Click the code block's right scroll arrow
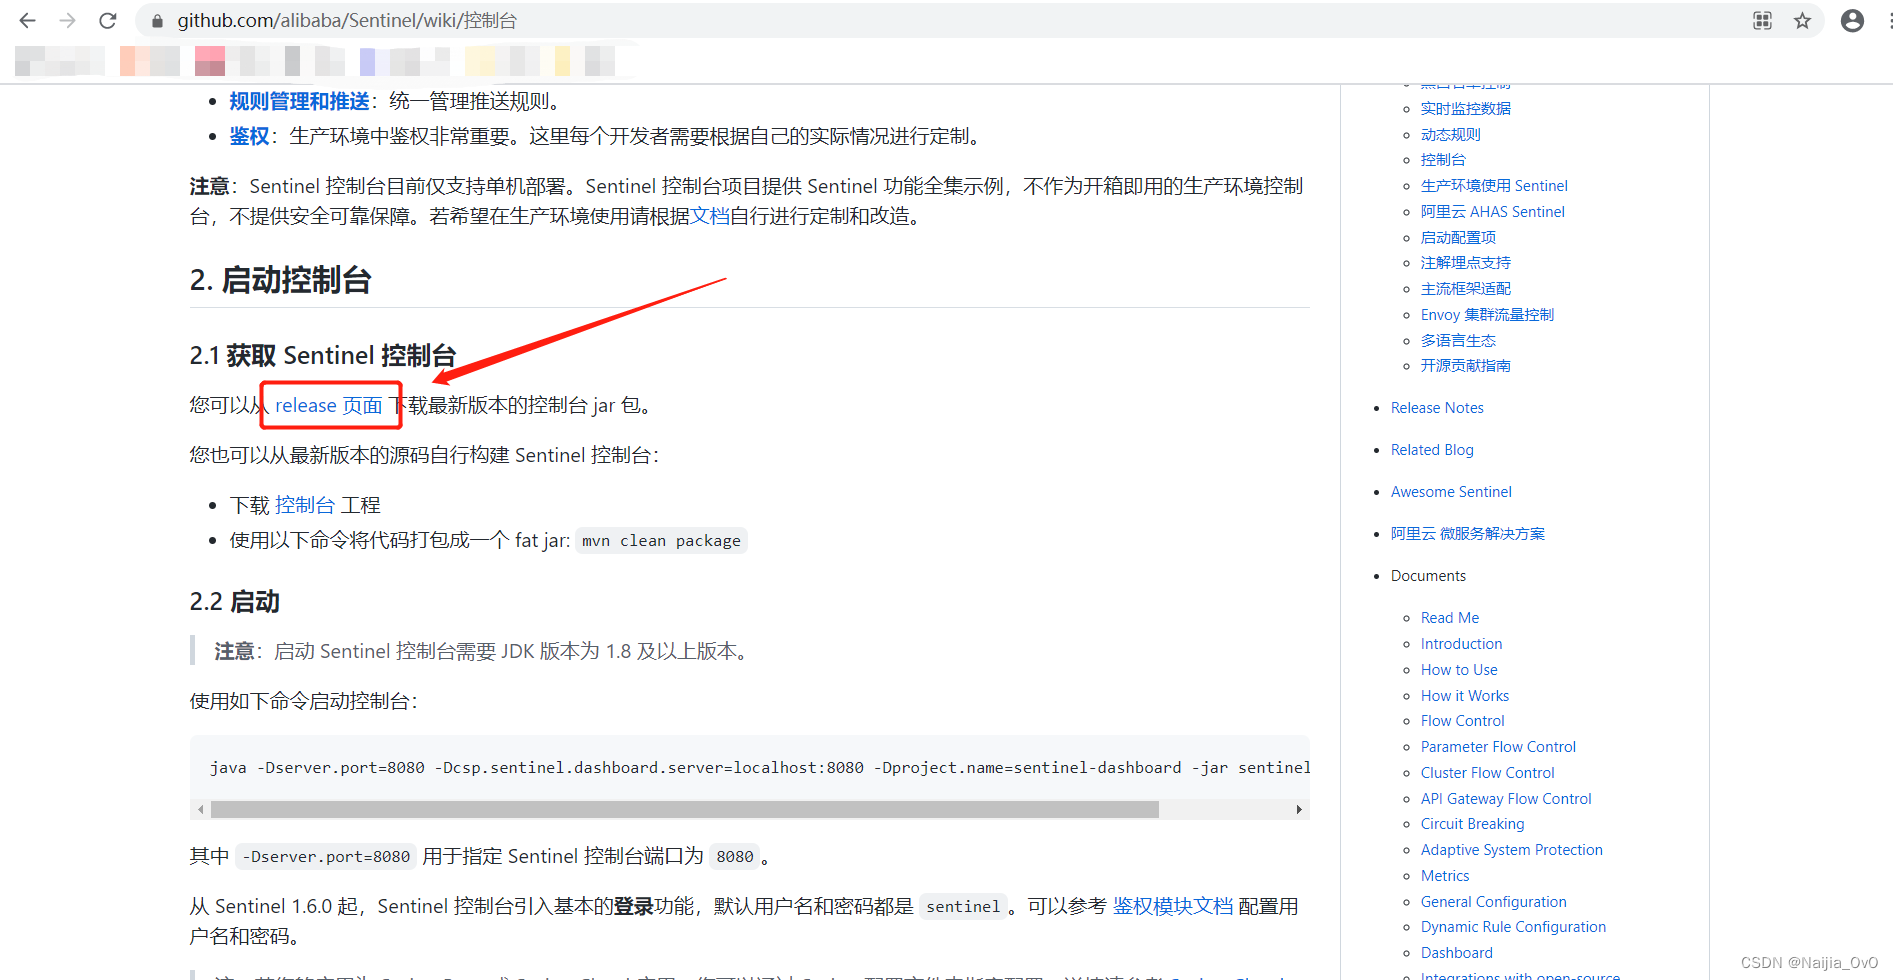This screenshot has width=1893, height=980. coord(1298,809)
